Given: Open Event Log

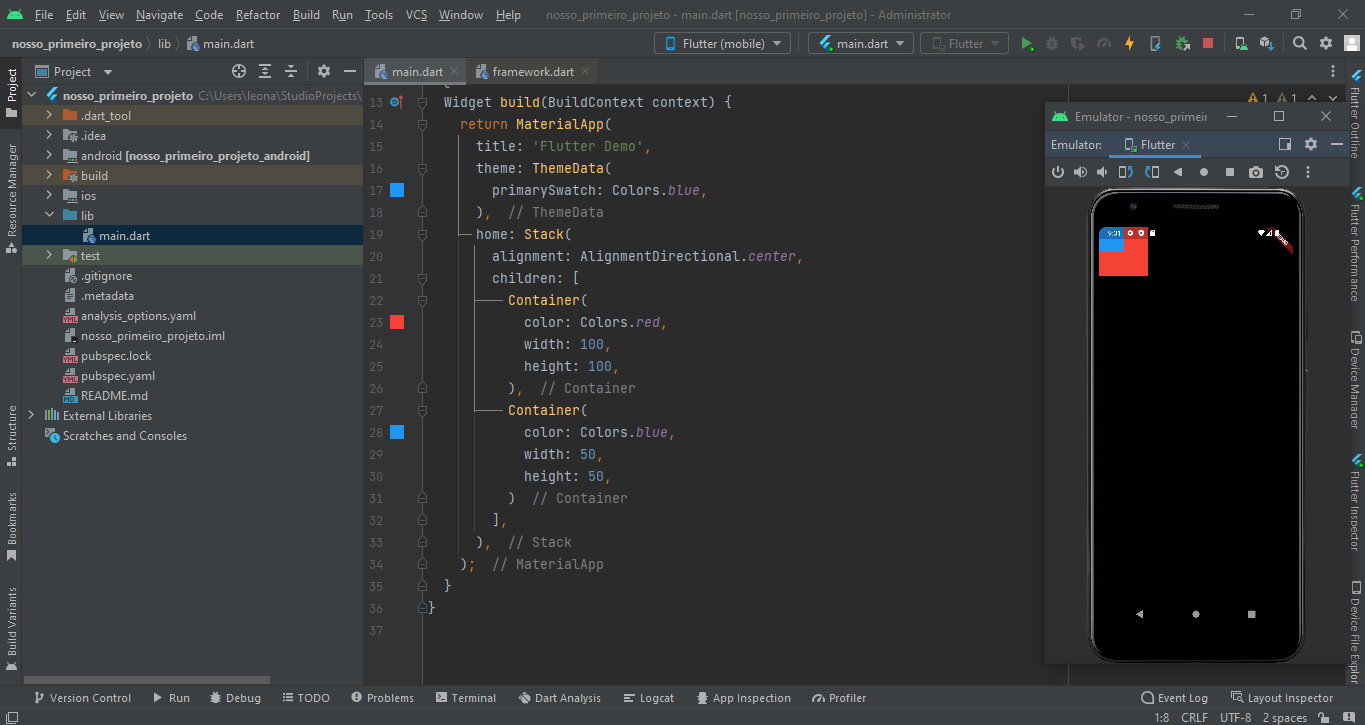Looking at the screenshot, I should pyautogui.click(x=1174, y=698).
